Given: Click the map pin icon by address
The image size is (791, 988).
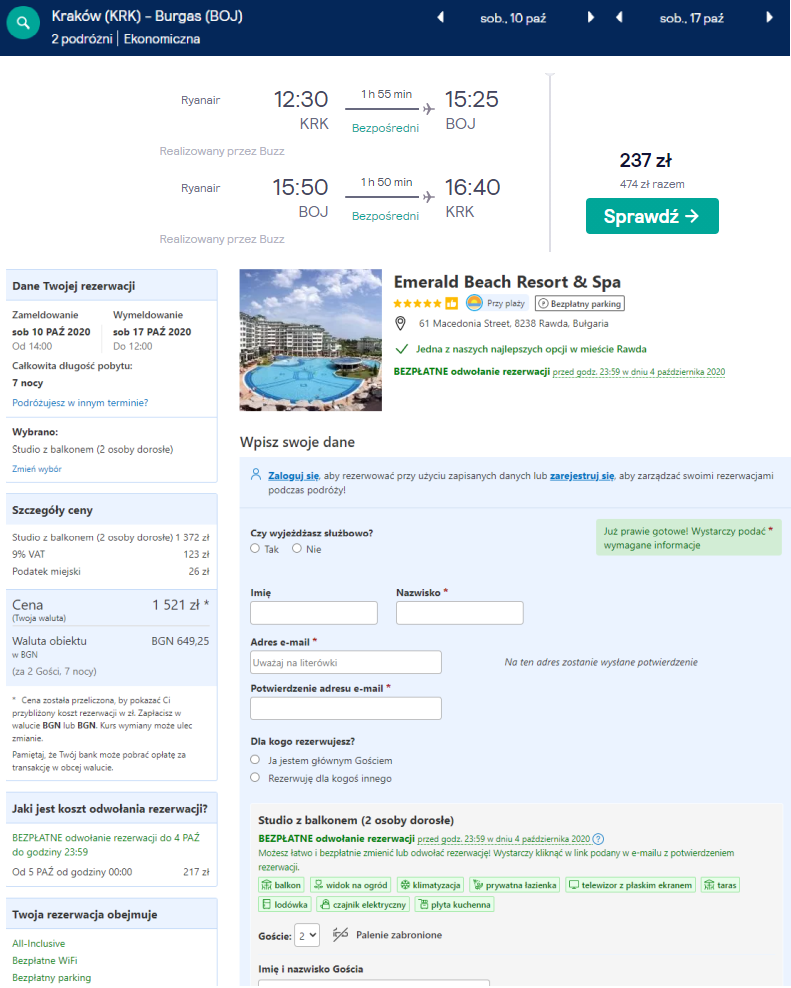Looking at the screenshot, I should click(401, 323).
